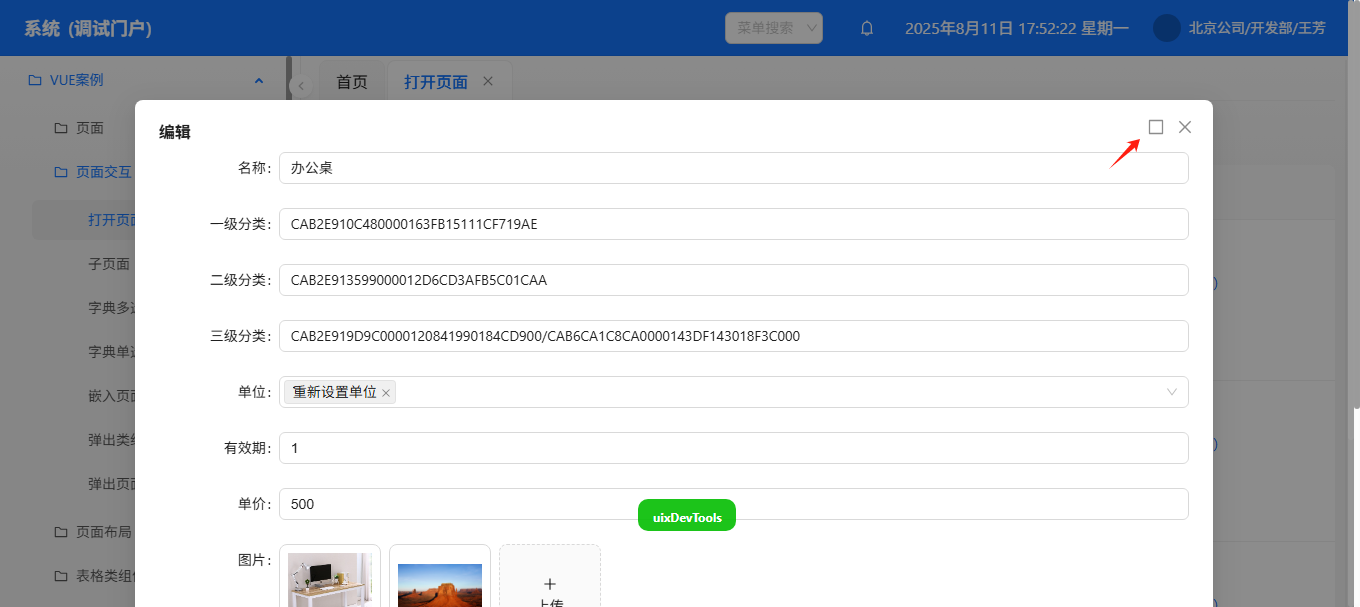Close the 打开页面 tab
This screenshot has width=1360, height=607.
488,81
